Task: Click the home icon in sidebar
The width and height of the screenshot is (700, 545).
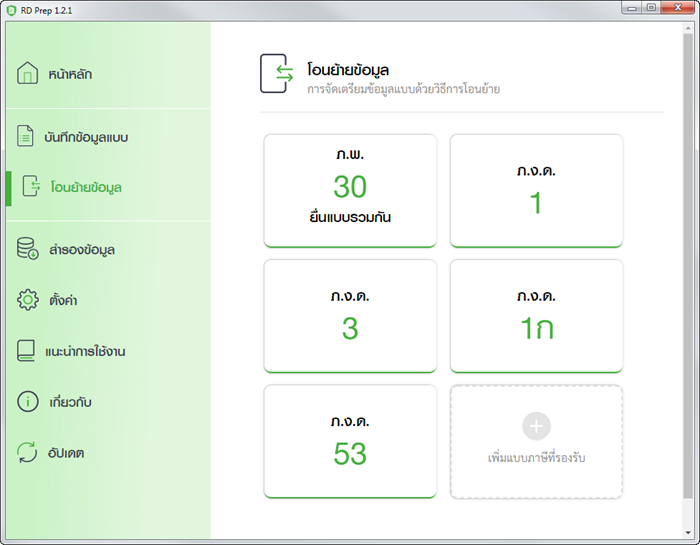Action: coord(27,74)
